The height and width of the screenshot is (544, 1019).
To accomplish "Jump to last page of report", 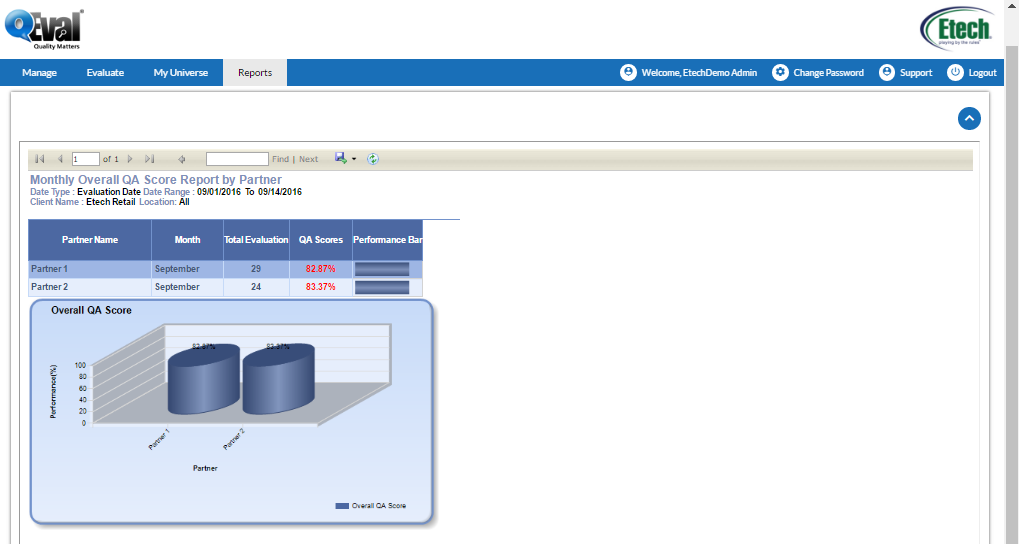I will click(x=150, y=159).
